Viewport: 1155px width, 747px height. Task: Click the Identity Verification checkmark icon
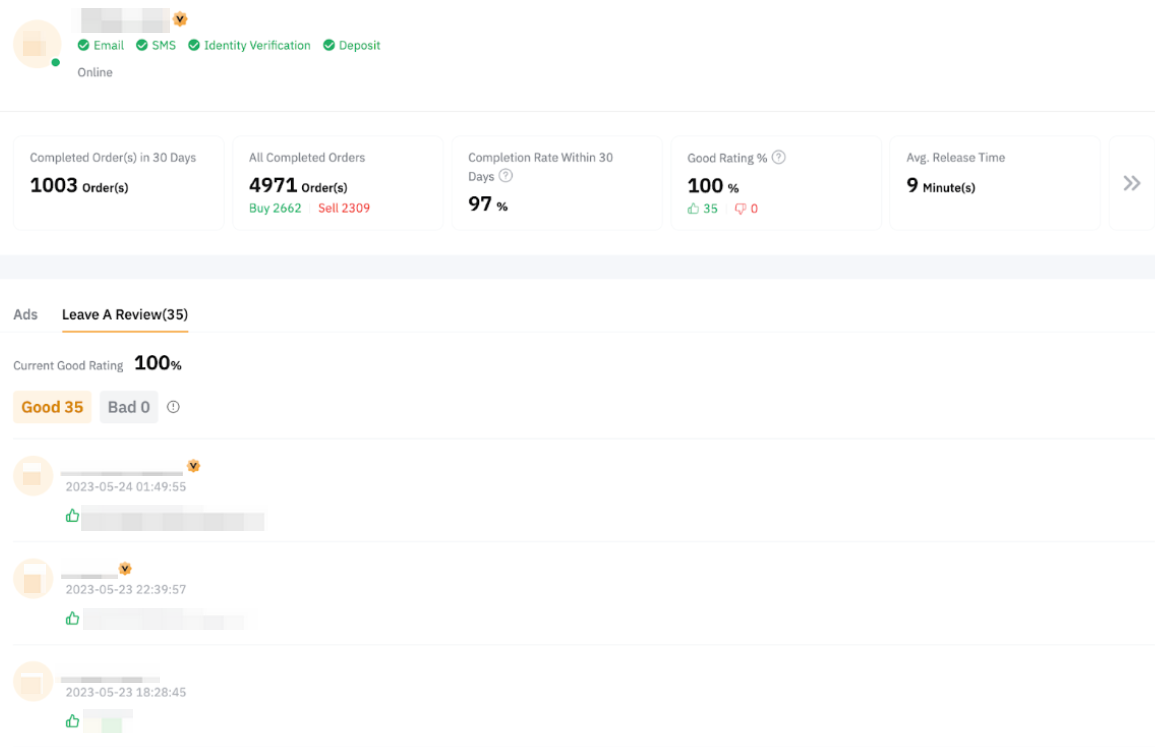click(x=194, y=46)
